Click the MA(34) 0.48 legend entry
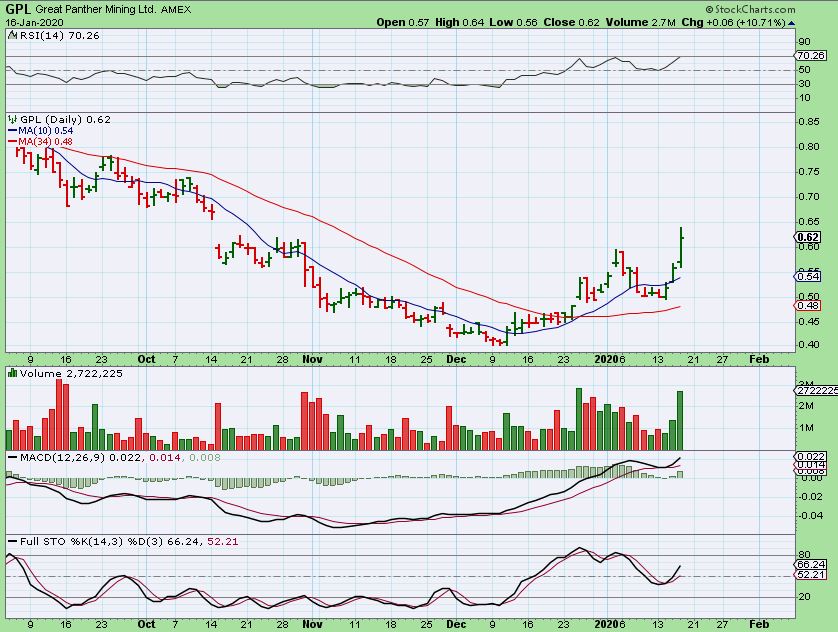This screenshot has width=838, height=632. pyautogui.click(x=40, y=142)
